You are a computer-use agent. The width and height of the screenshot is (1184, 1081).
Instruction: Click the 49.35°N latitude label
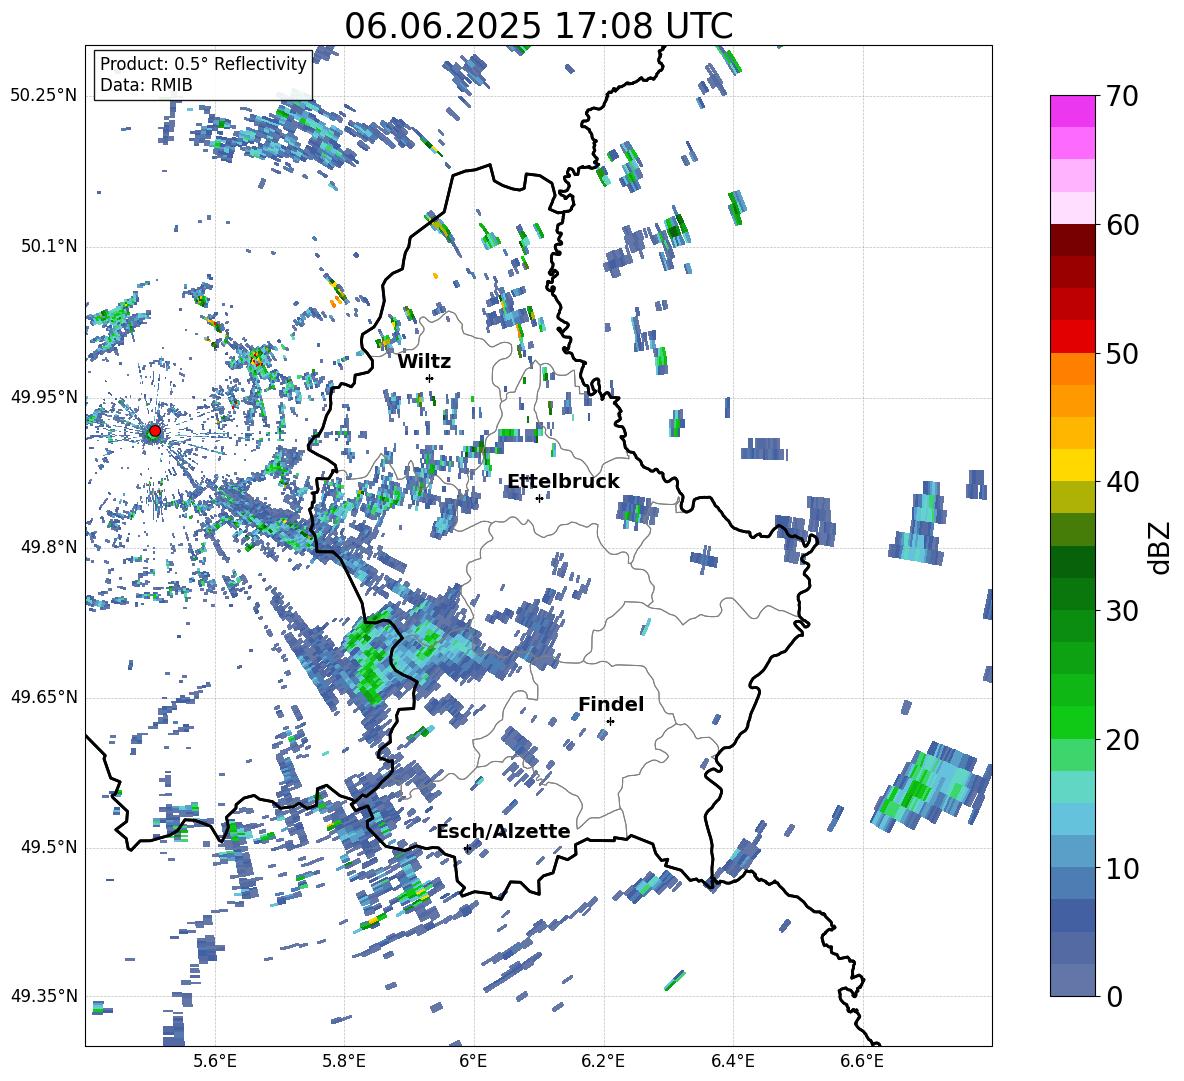click(x=44, y=996)
